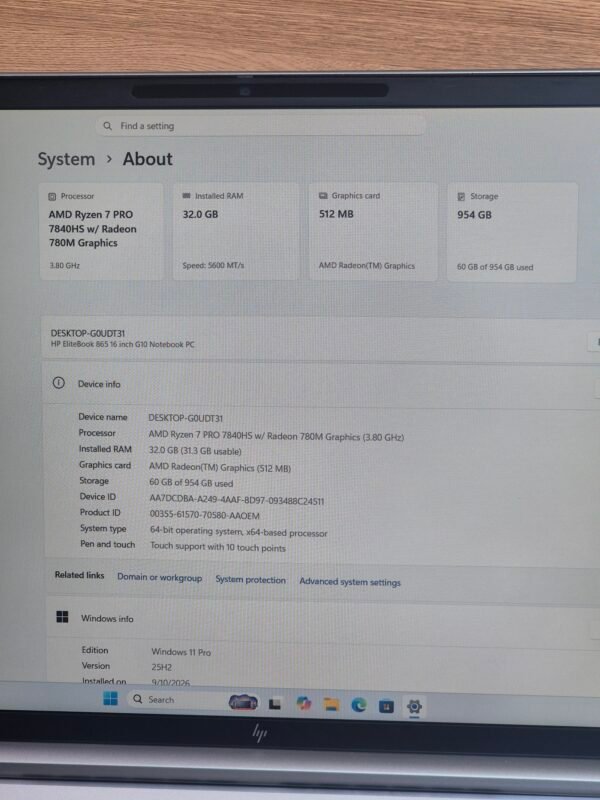The width and height of the screenshot is (600, 800).
Task: Select the Processor value in Device info
Action: [276, 436]
